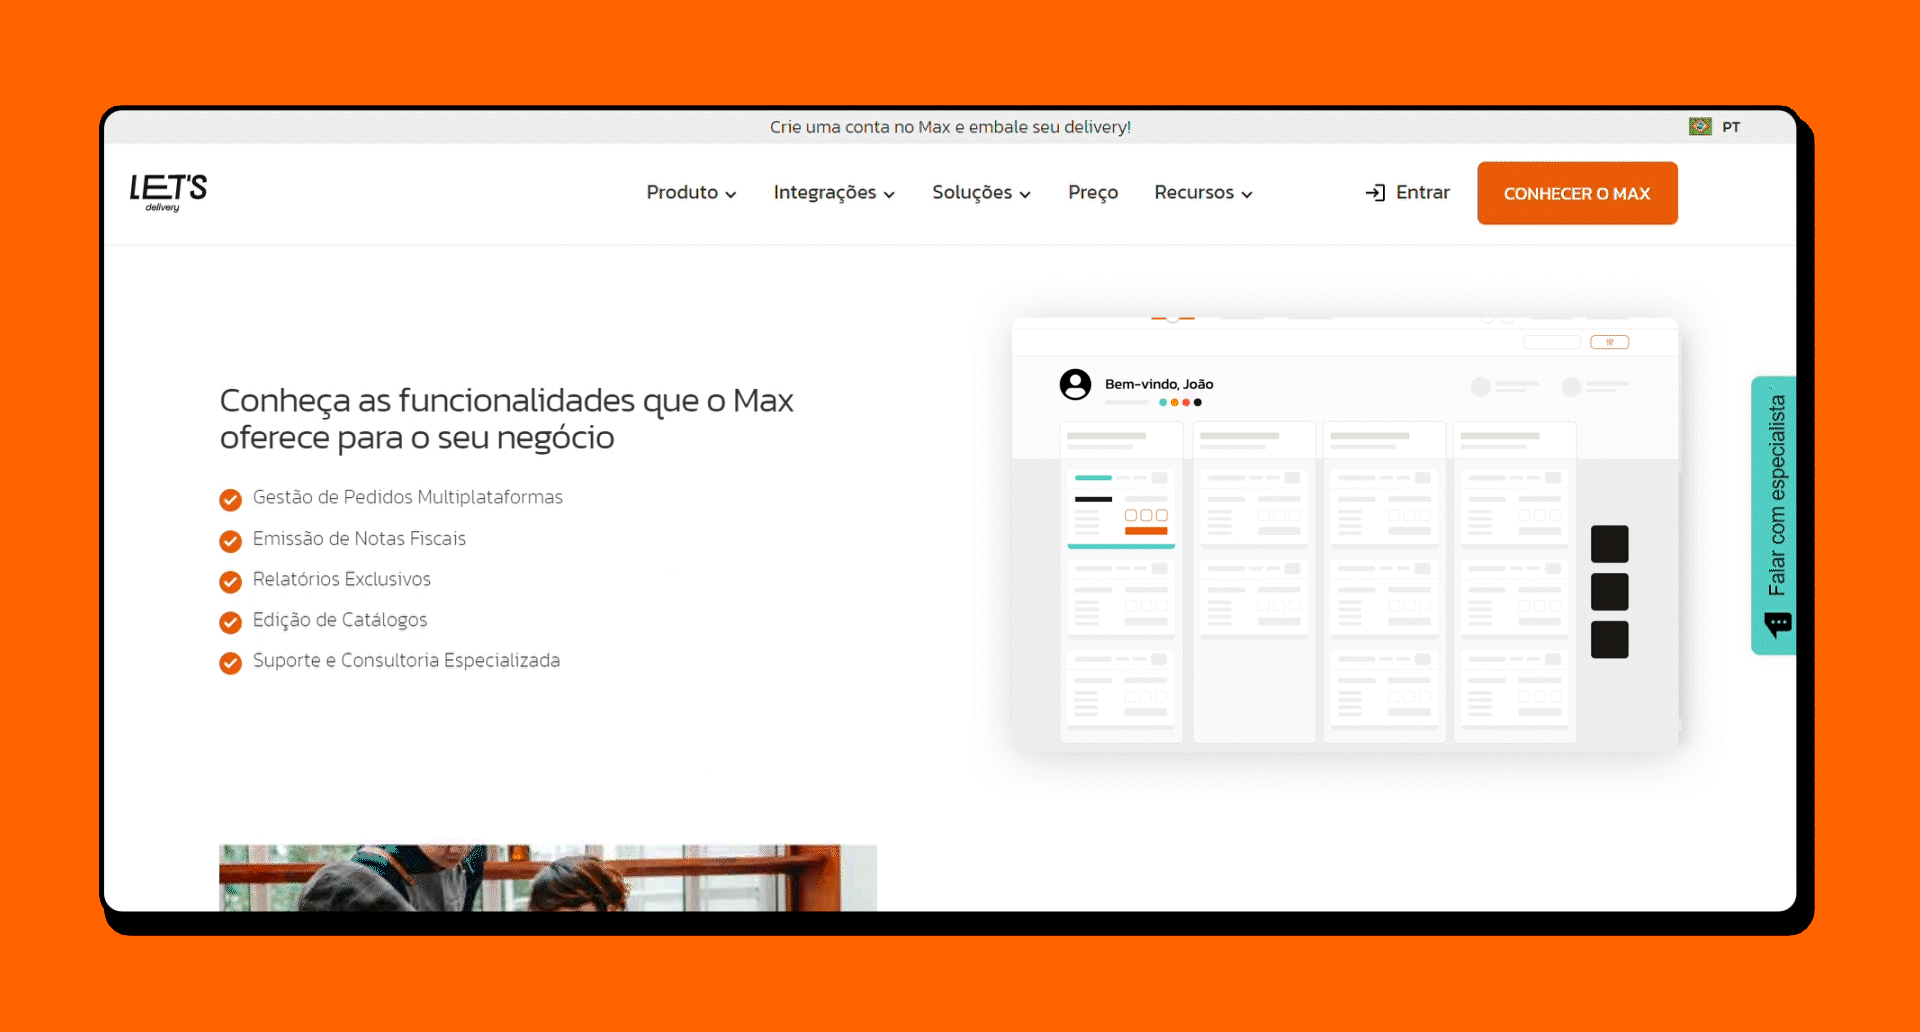
Task: Click the bottom black square in dashboard preview
Action: coord(1609,640)
